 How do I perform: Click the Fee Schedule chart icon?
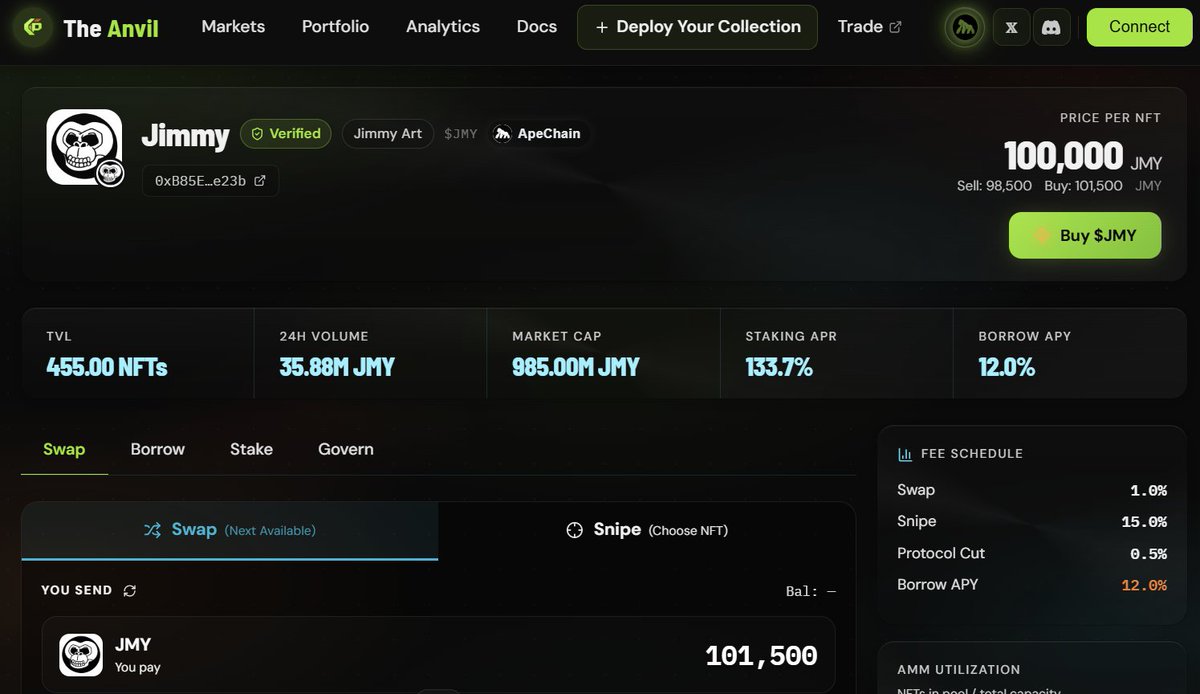pyautogui.click(x=905, y=454)
